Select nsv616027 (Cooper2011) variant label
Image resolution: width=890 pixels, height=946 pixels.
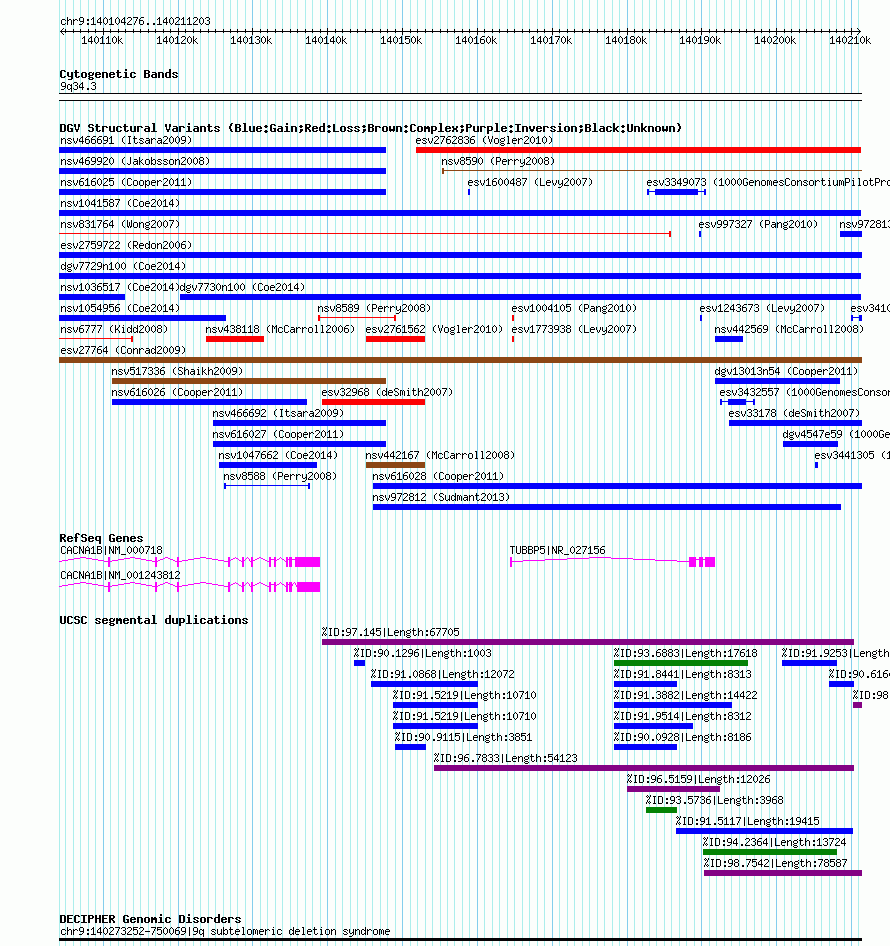point(278,435)
